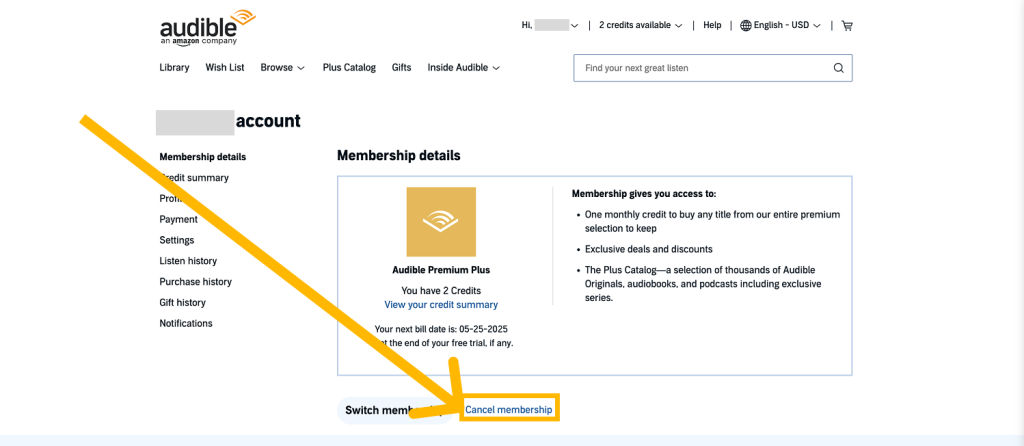Select Purchase history in sidebar
1024x446 pixels.
(x=195, y=282)
